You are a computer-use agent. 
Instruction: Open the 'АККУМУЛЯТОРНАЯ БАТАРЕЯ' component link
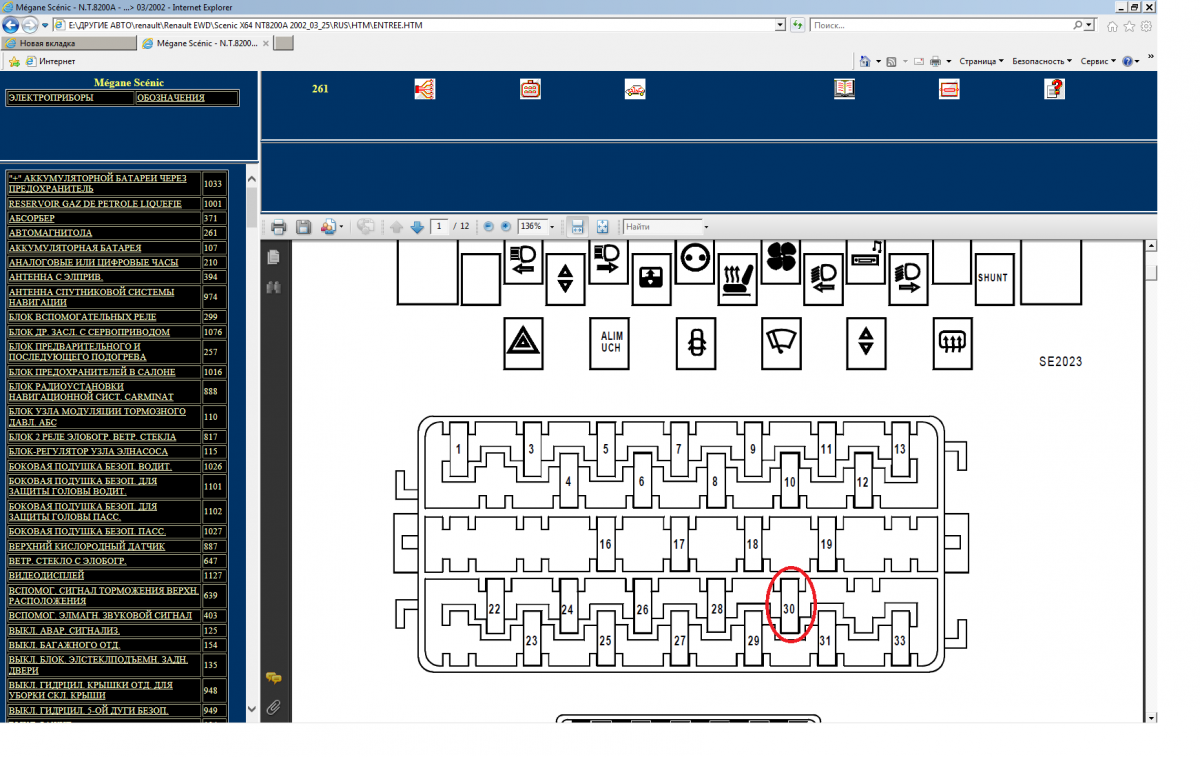75,248
